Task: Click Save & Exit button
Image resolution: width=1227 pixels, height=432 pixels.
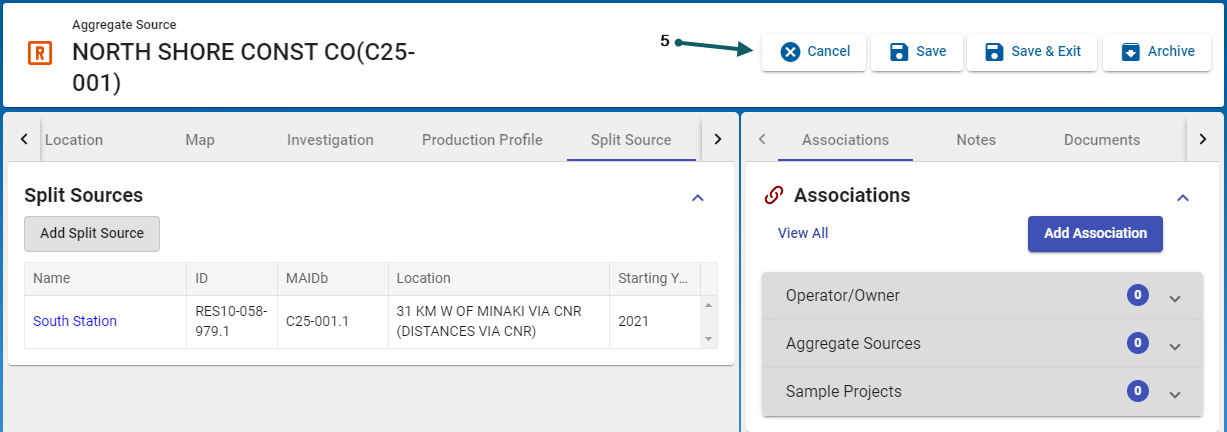Action: (x=1032, y=52)
